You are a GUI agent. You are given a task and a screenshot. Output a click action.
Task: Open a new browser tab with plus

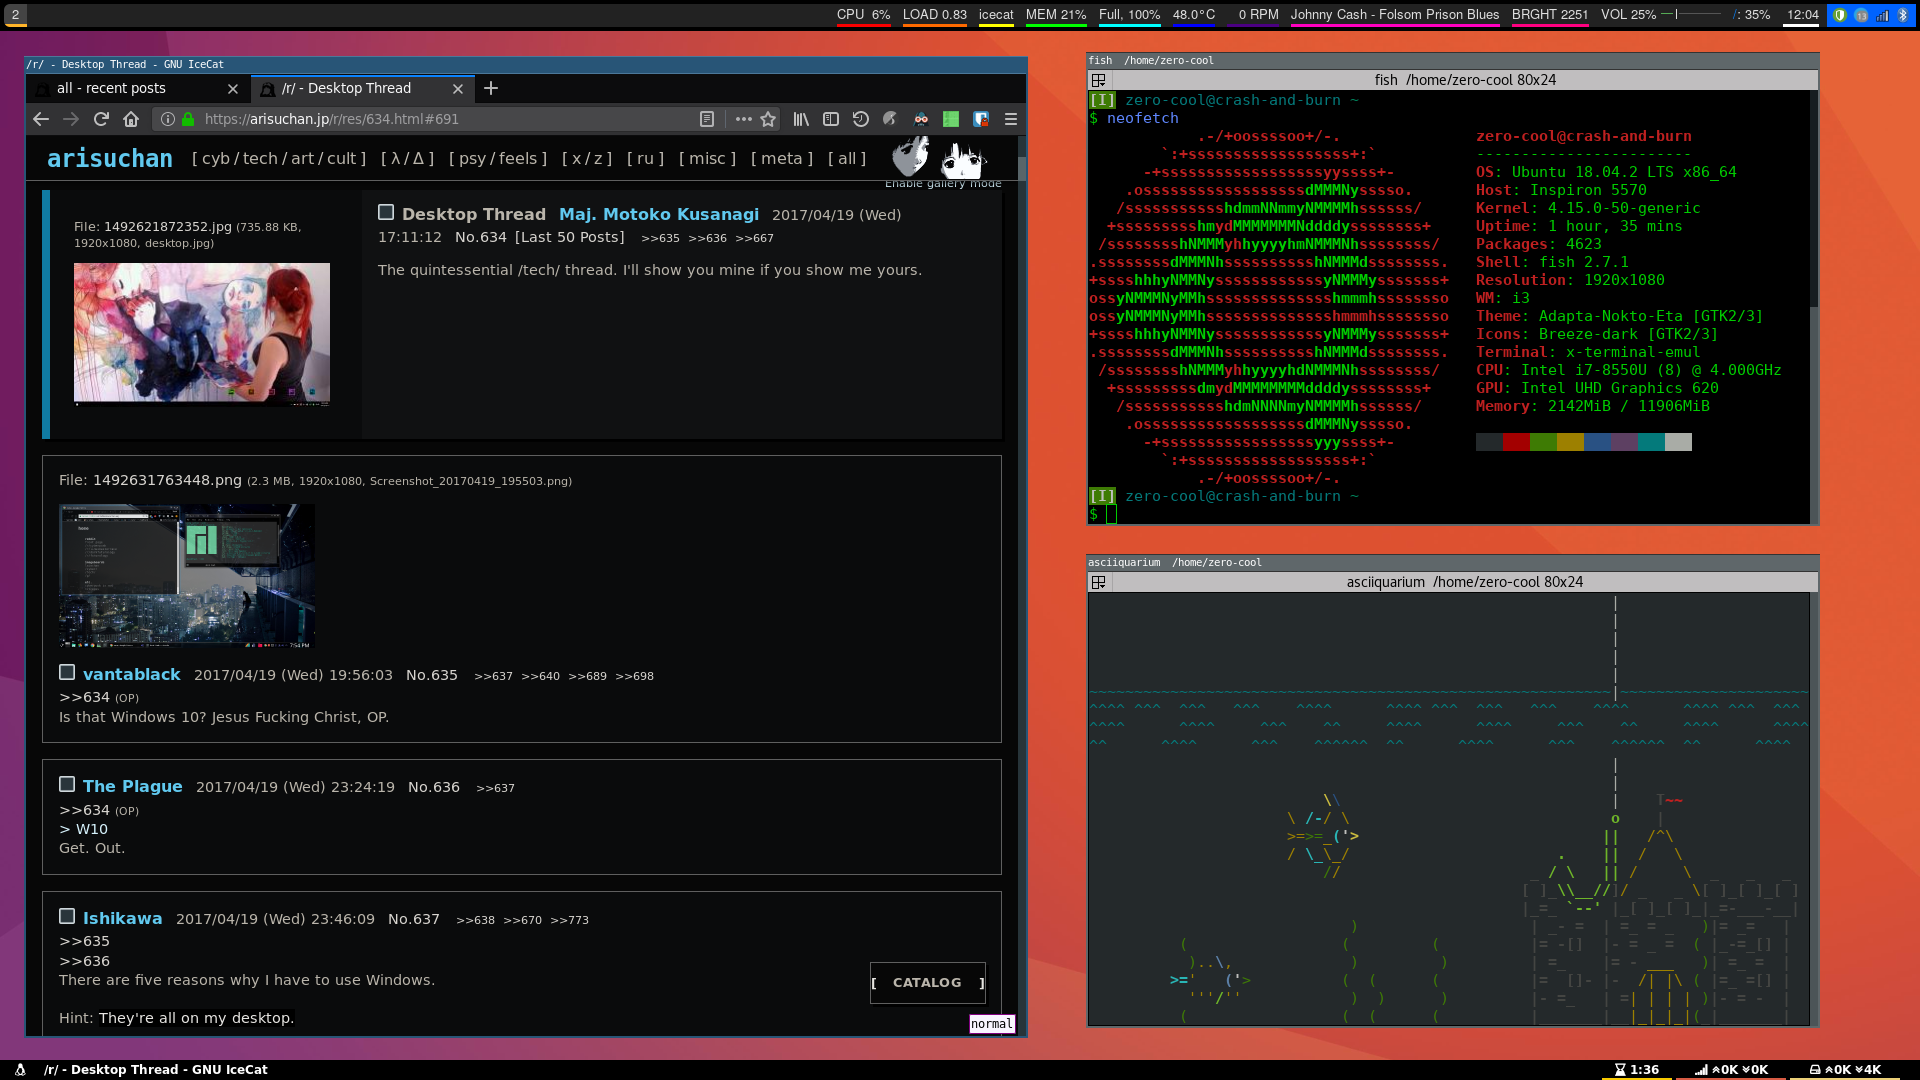click(x=490, y=88)
